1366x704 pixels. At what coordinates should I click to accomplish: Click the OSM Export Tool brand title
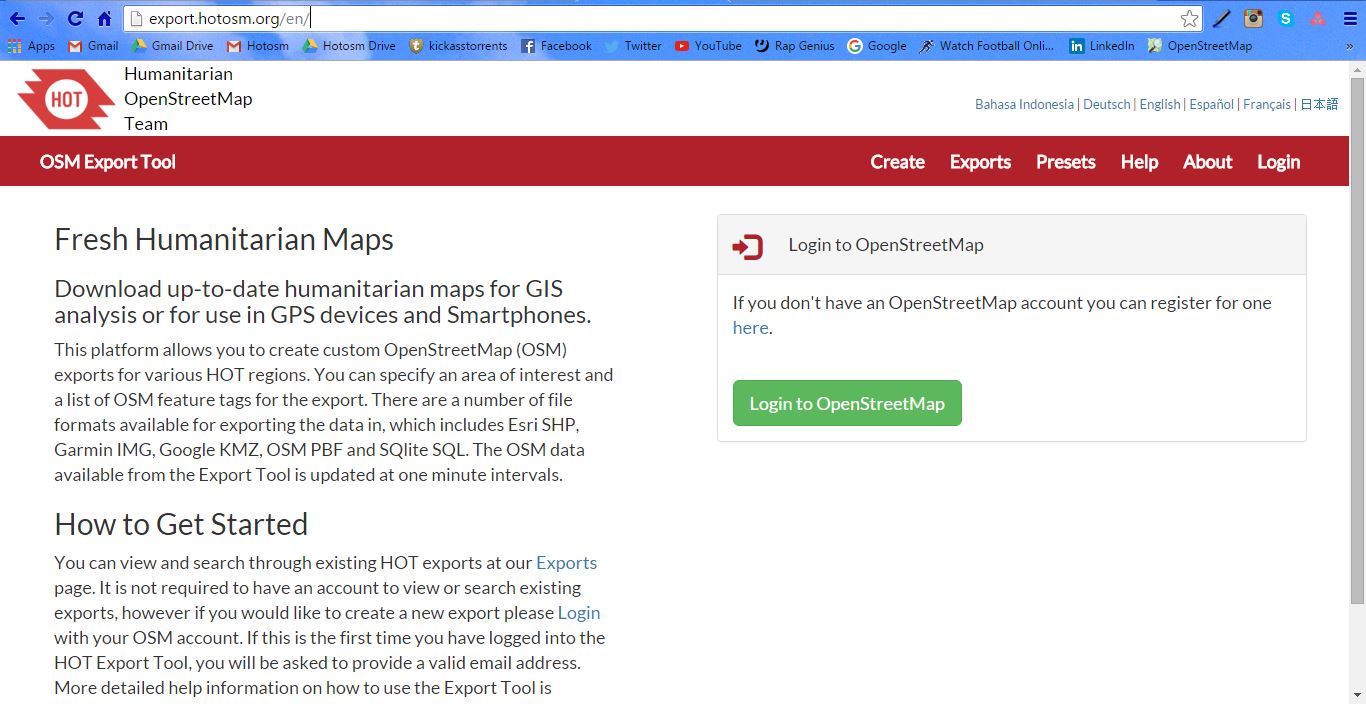click(x=108, y=162)
